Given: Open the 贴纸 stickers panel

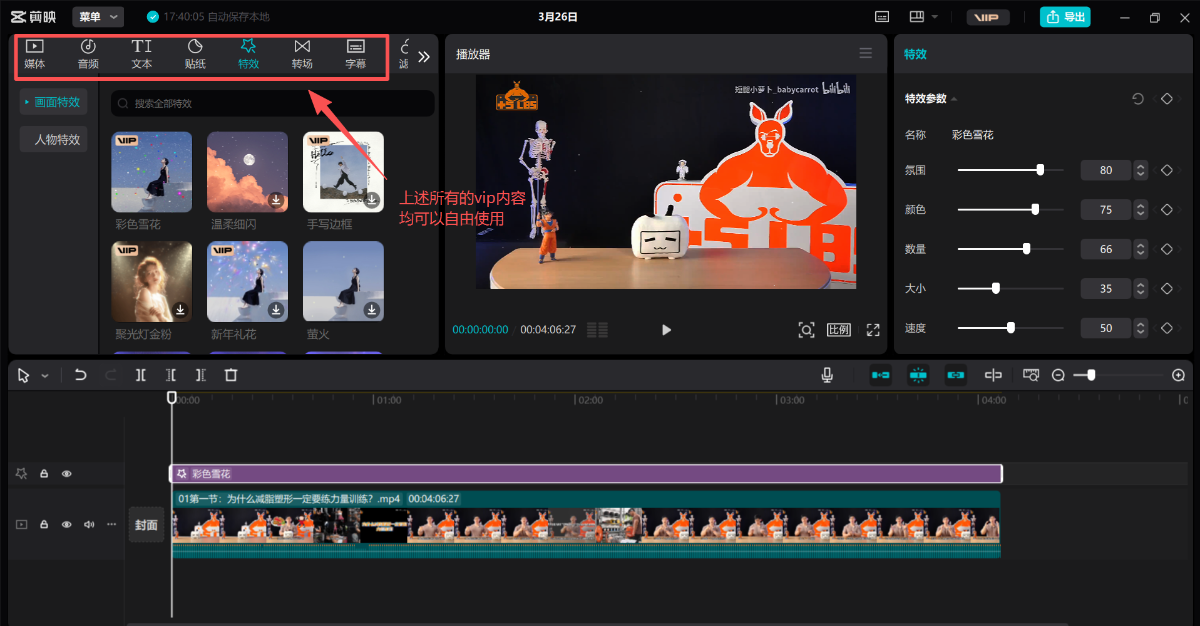Looking at the screenshot, I should click(195, 54).
